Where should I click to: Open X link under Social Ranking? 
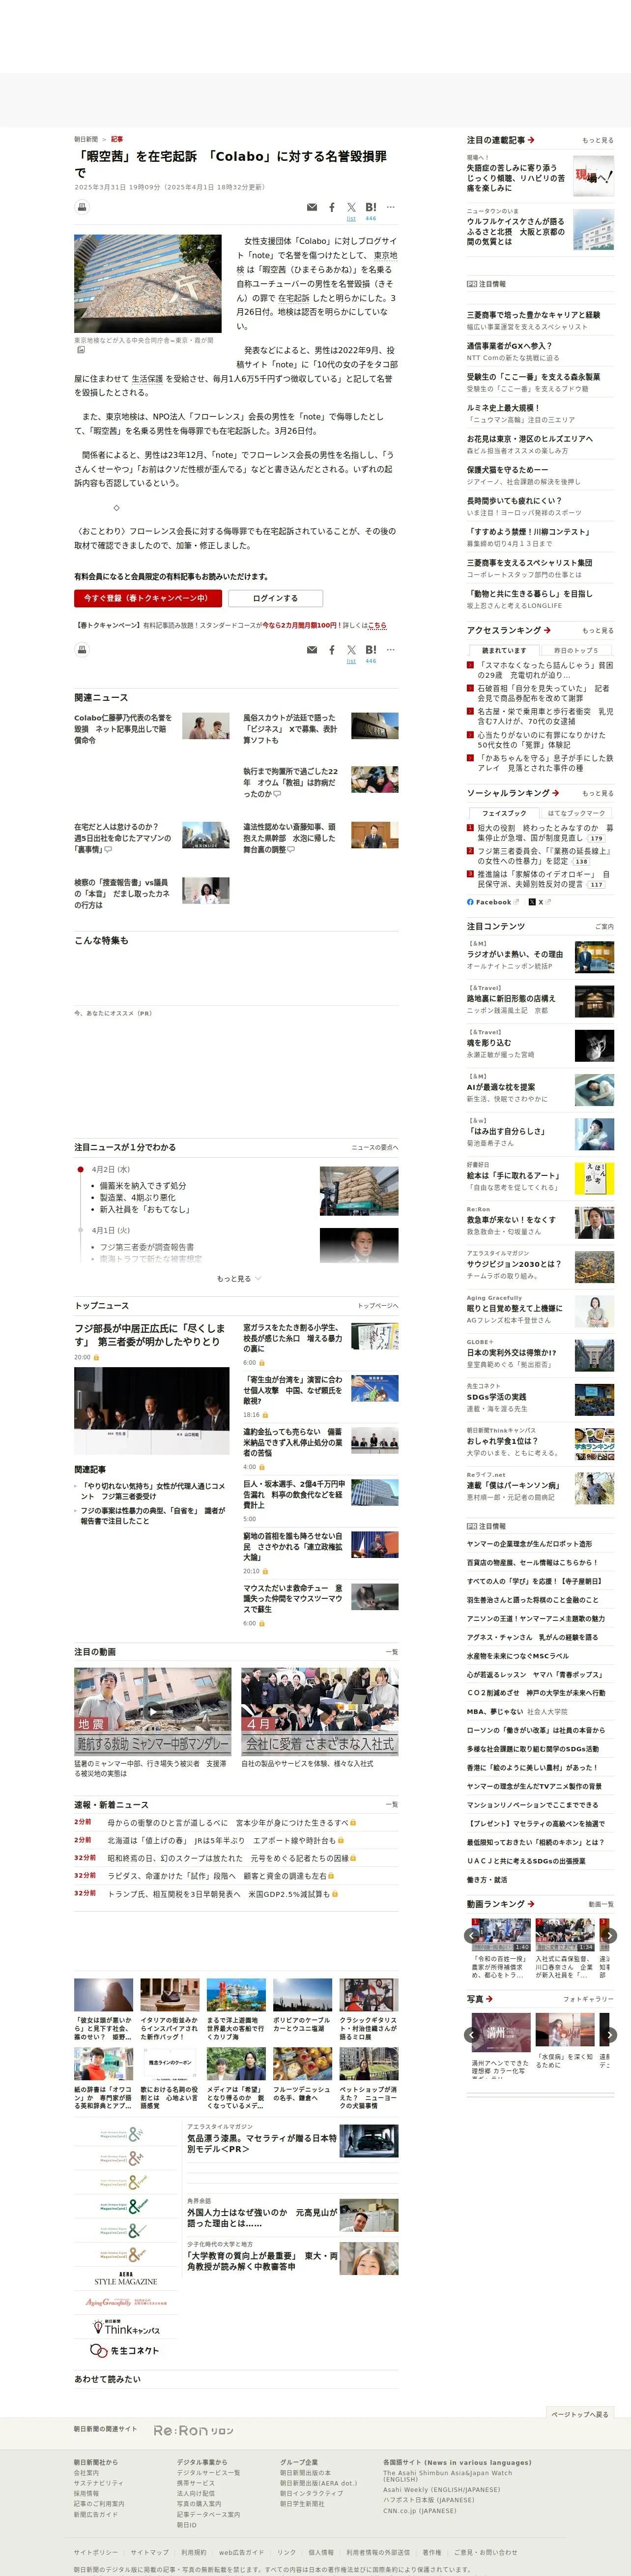(x=537, y=902)
